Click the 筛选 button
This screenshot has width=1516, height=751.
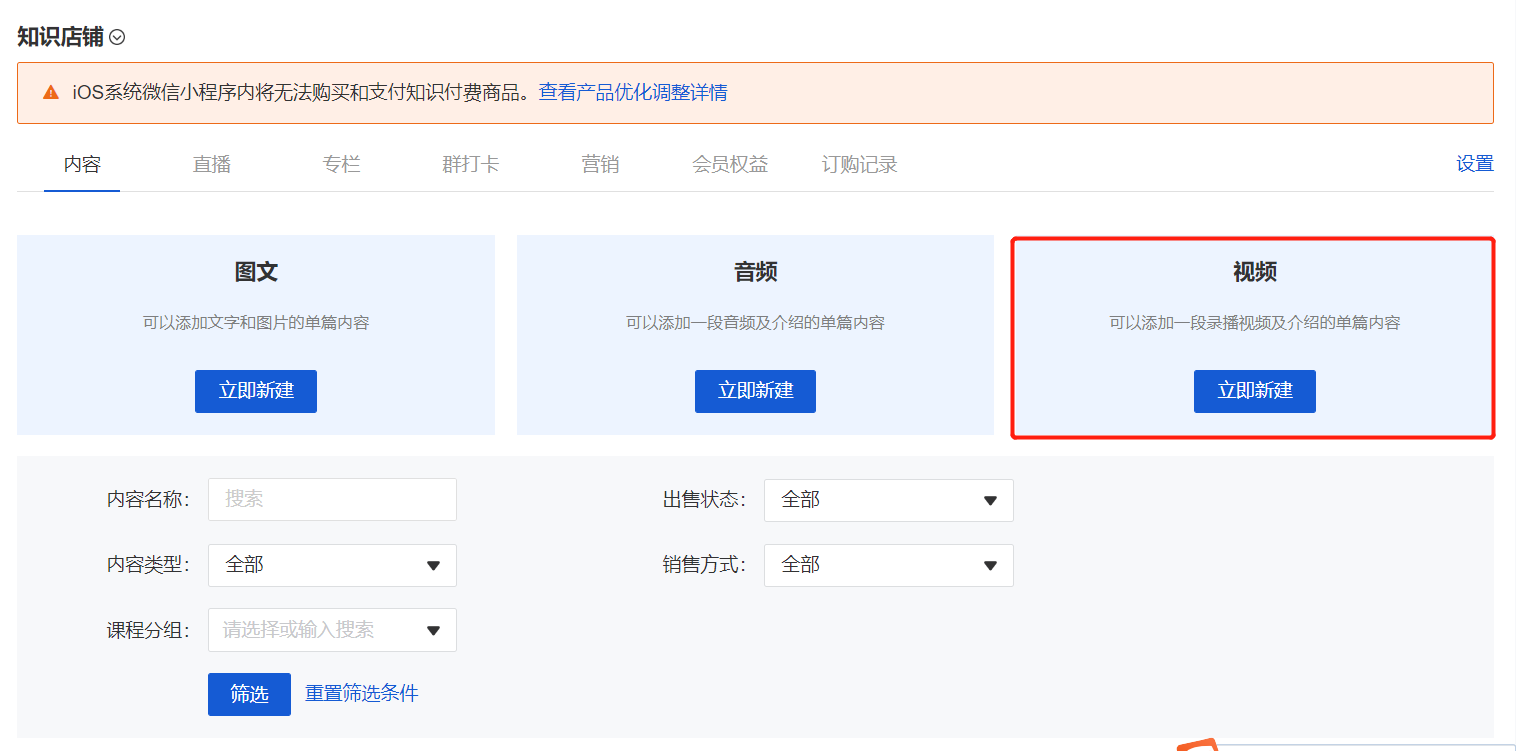(249, 694)
